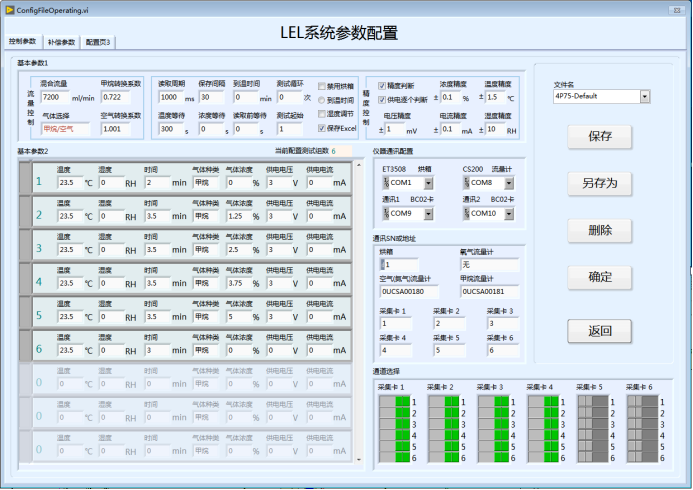Click the 气体浓度 field showing 1.25 in row 2
Image resolution: width=693 pixels, height=490 pixels.
tap(239, 216)
